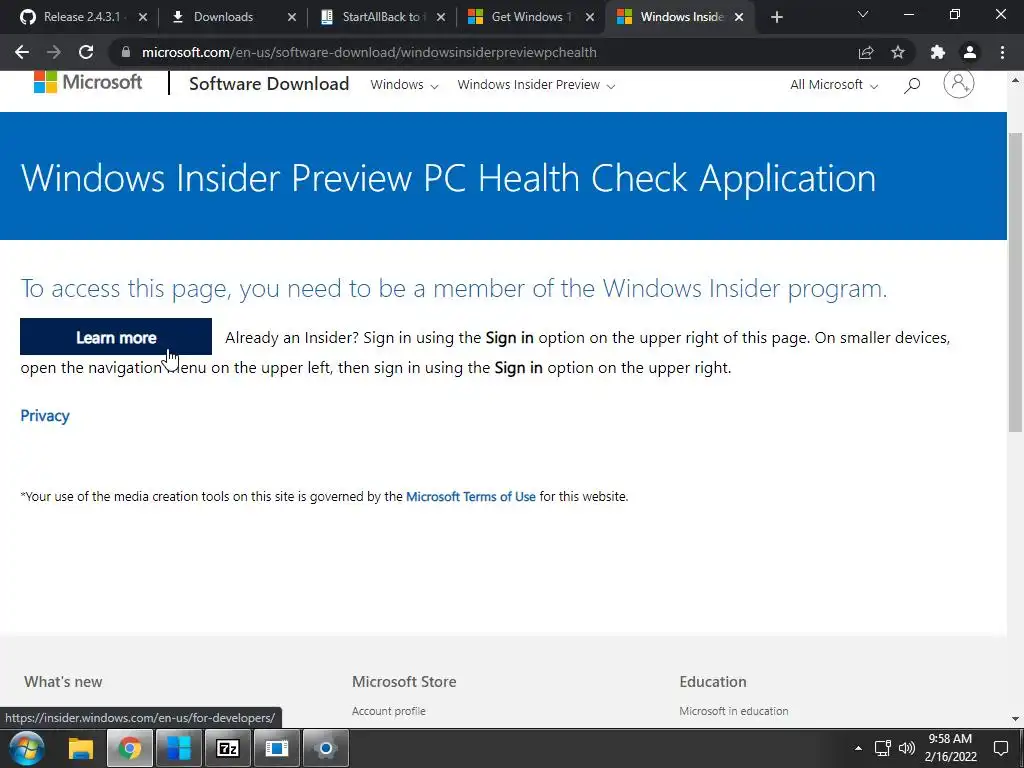Expand the Windows Insider Preview dropdown
This screenshot has height=768, width=1024.
point(536,85)
